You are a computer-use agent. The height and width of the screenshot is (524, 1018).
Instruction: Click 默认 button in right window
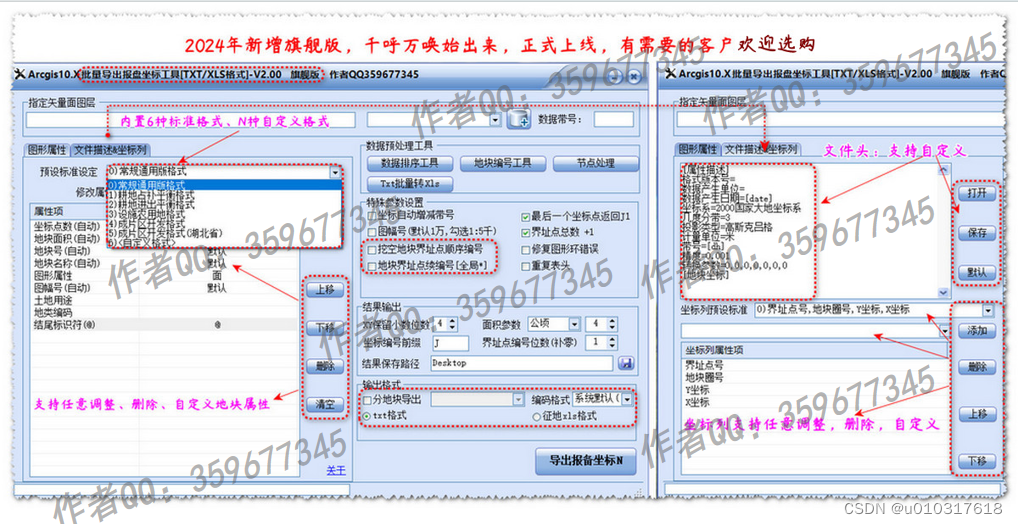pos(976,273)
